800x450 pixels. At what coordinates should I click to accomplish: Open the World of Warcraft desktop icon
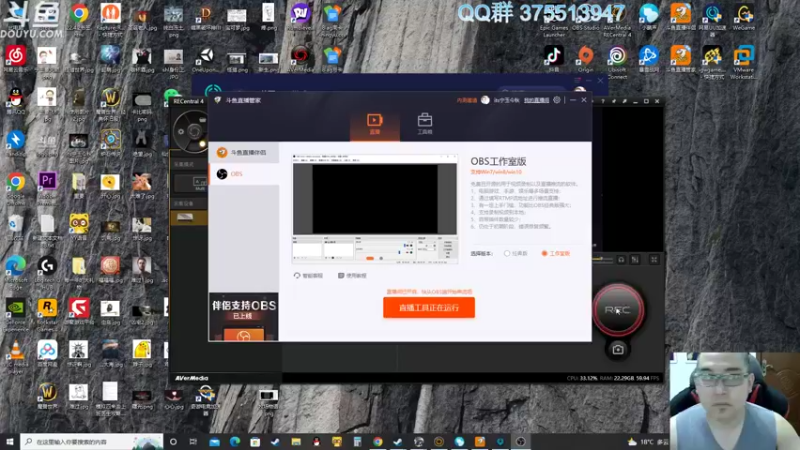[x=47, y=396]
